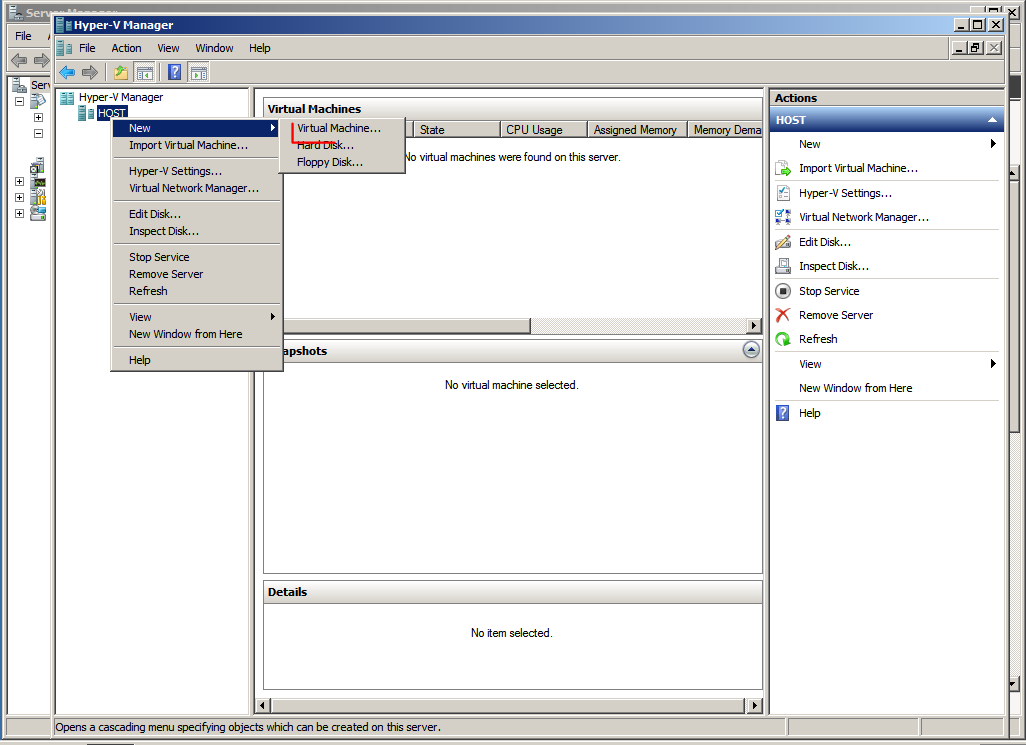Screen dimensions: 1026x745
Task: Expand bottom plus node in Server Manager tree
Action: 20,213
